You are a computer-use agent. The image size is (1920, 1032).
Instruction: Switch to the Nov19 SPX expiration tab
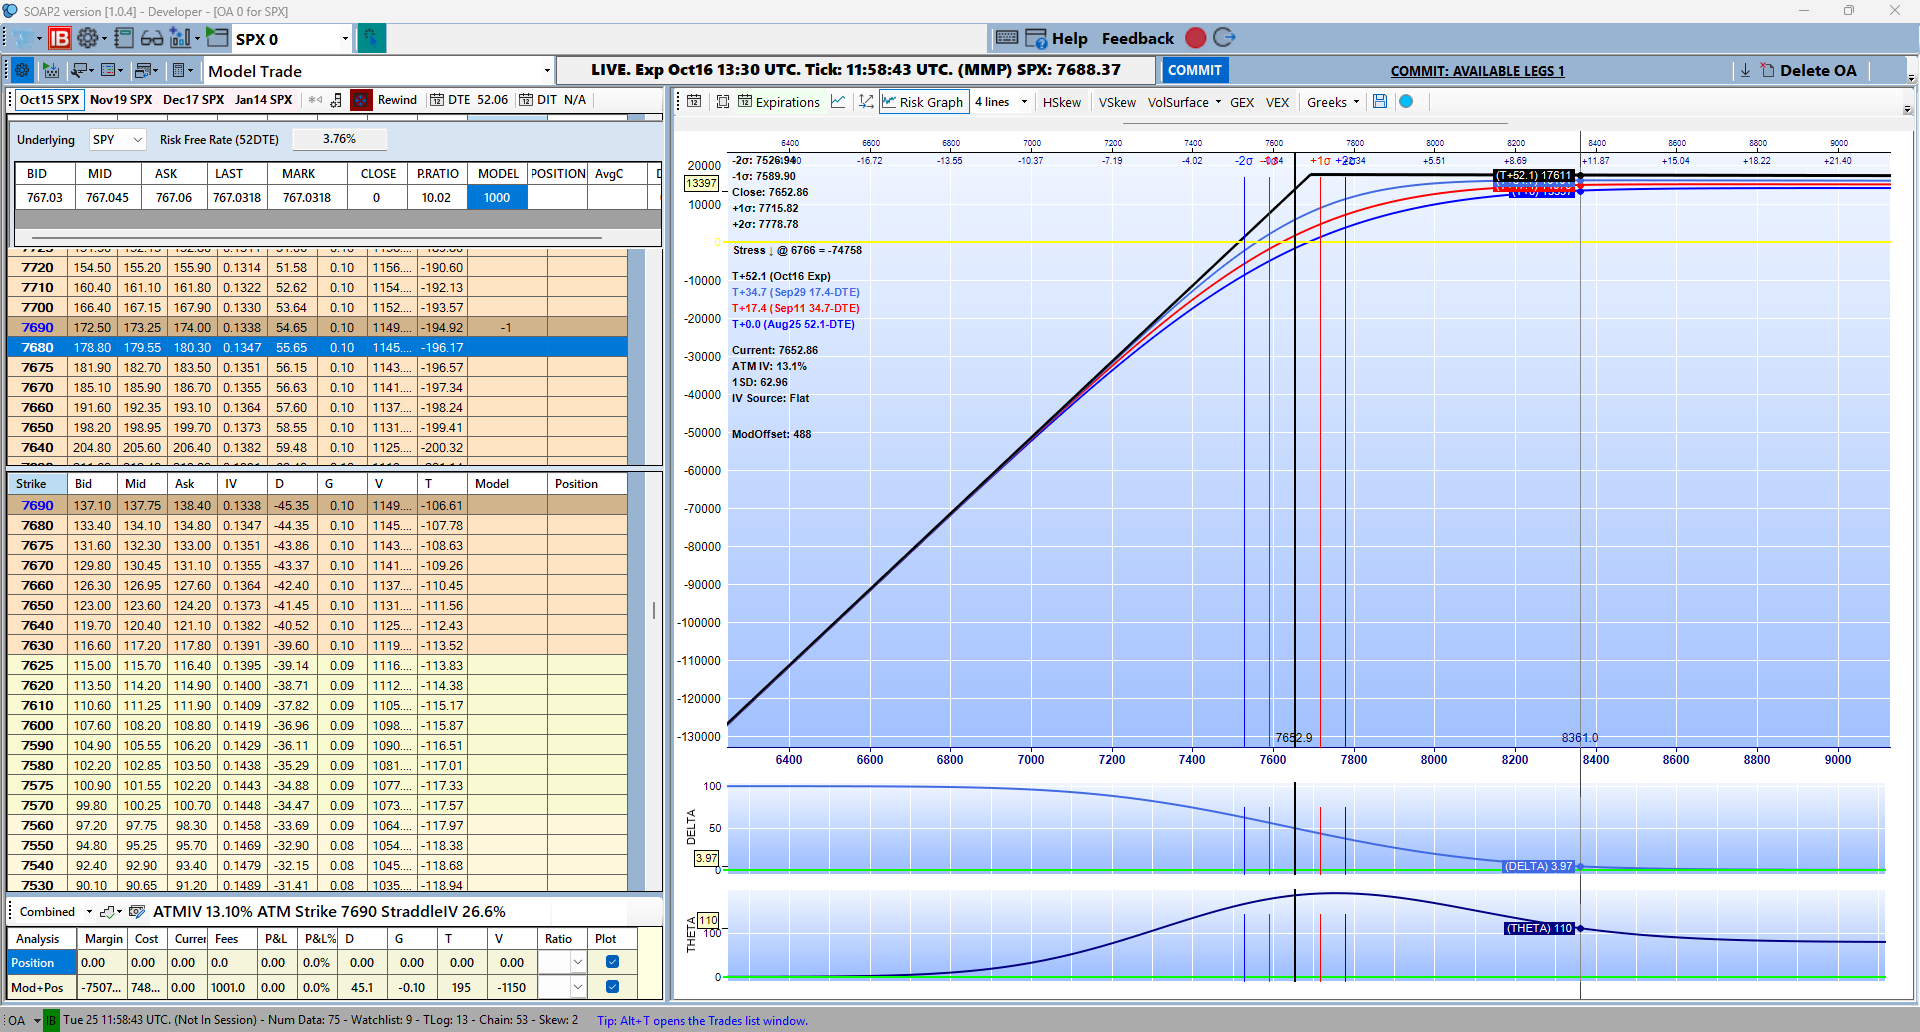tap(121, 100)
